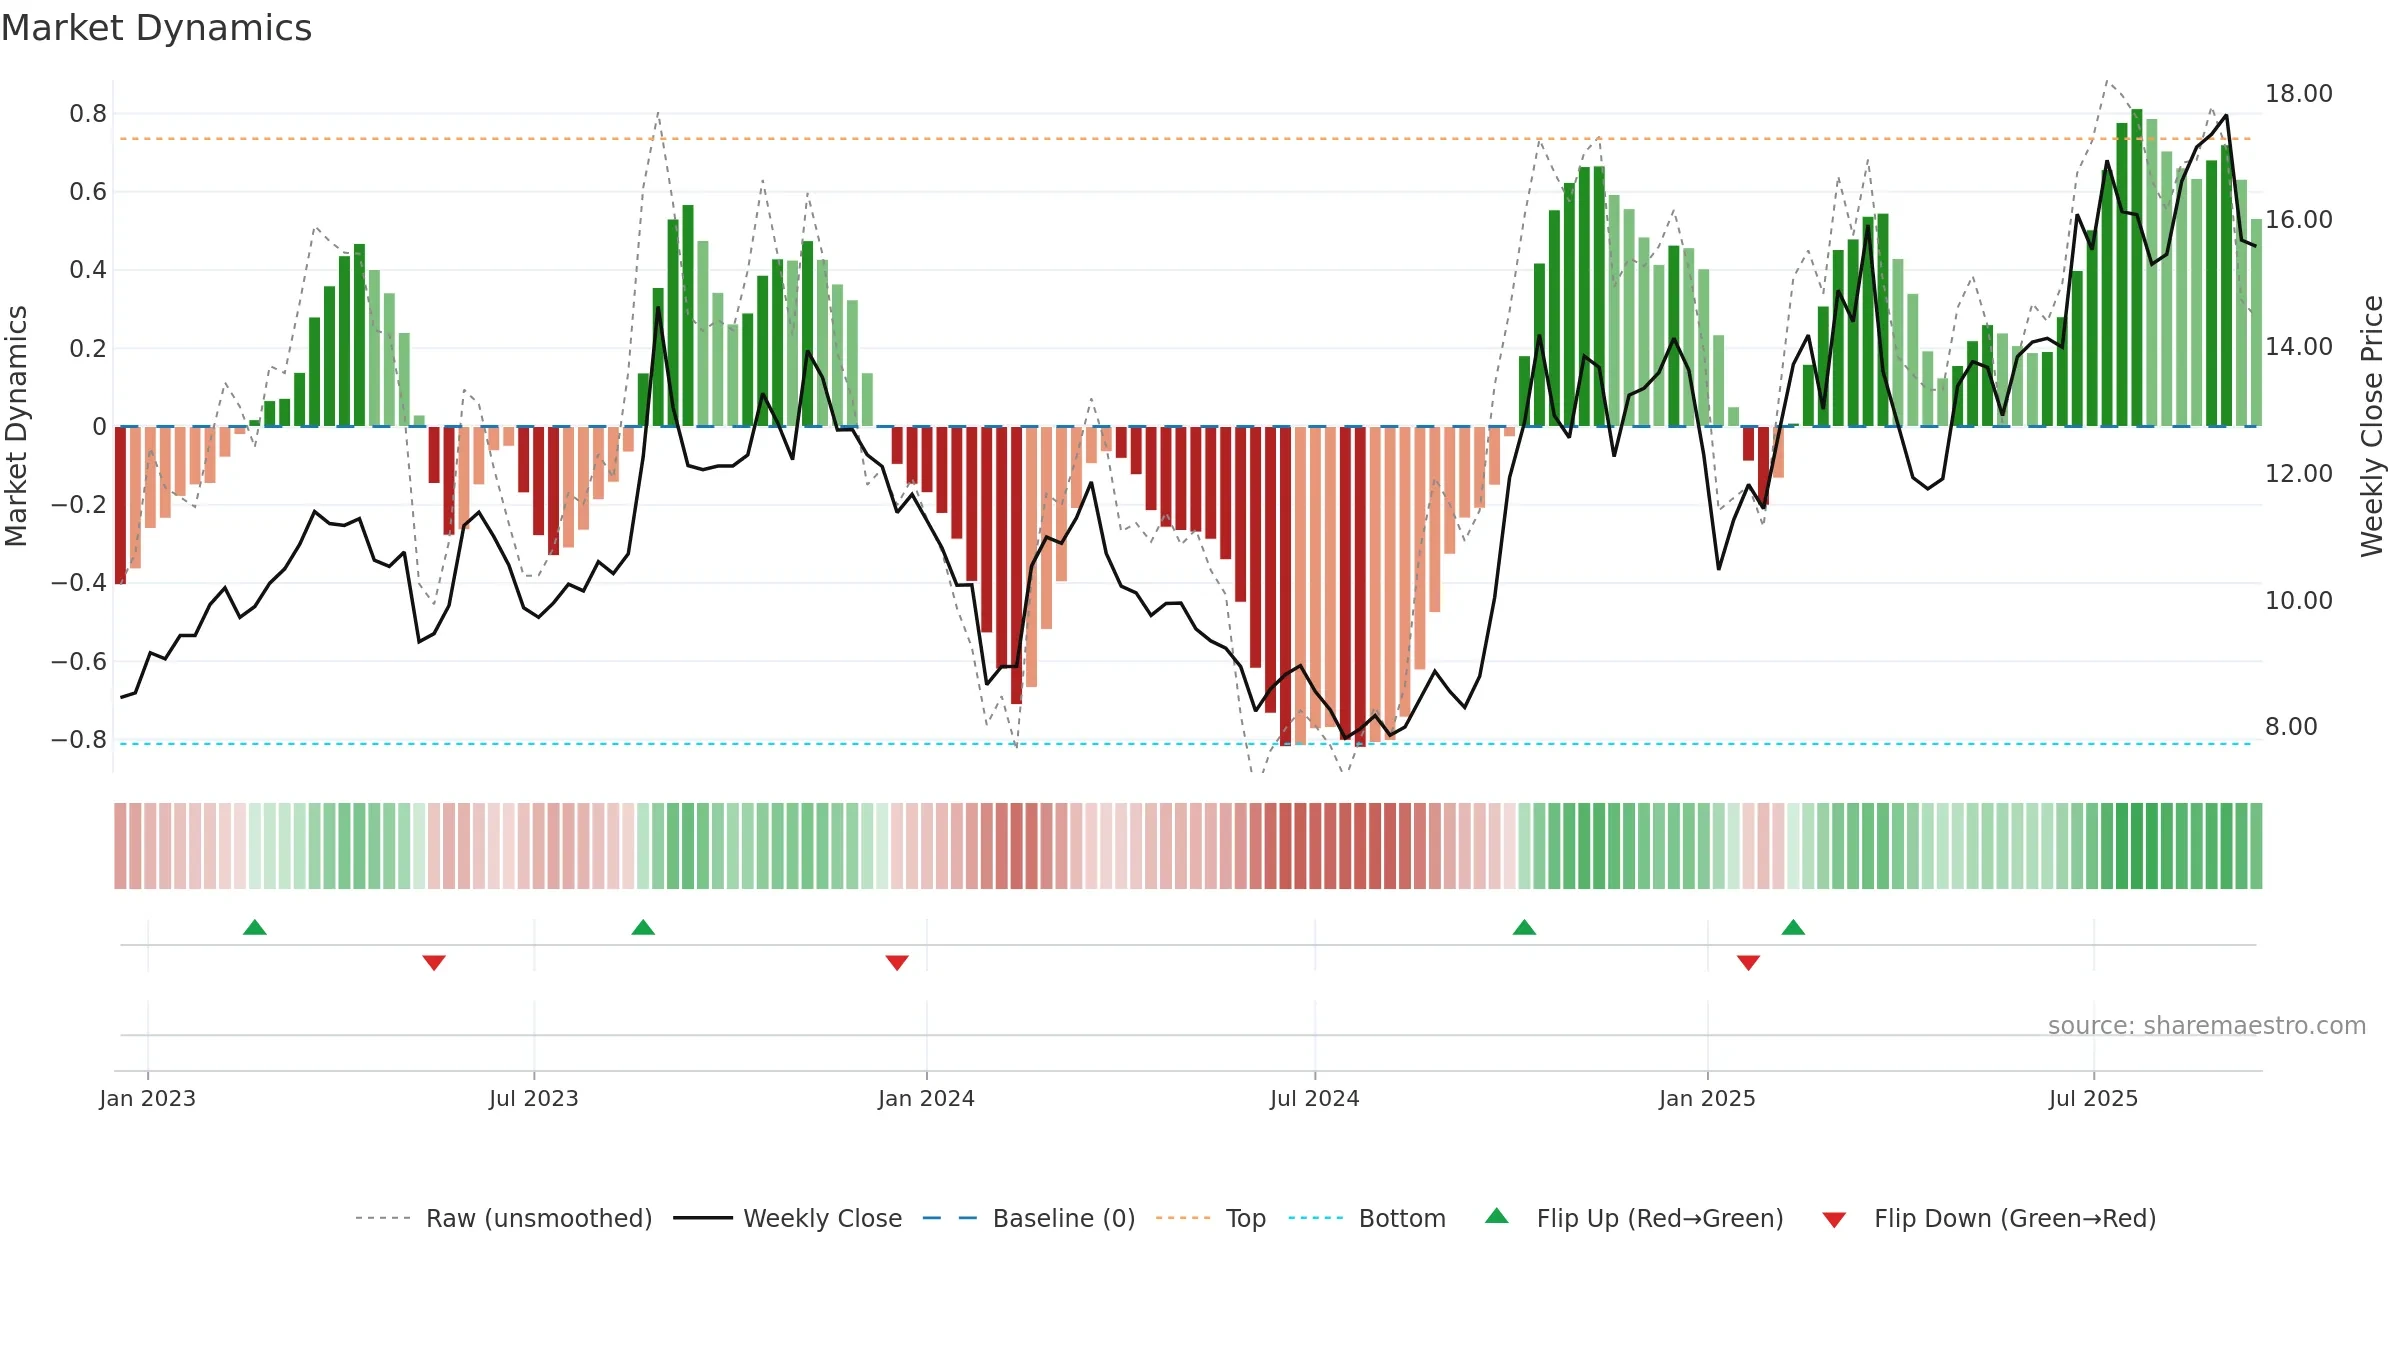This screenshot has height=1350, width=2400.
Task: Click the 12.00 price axis label
Action: [x=2299, y=474]
